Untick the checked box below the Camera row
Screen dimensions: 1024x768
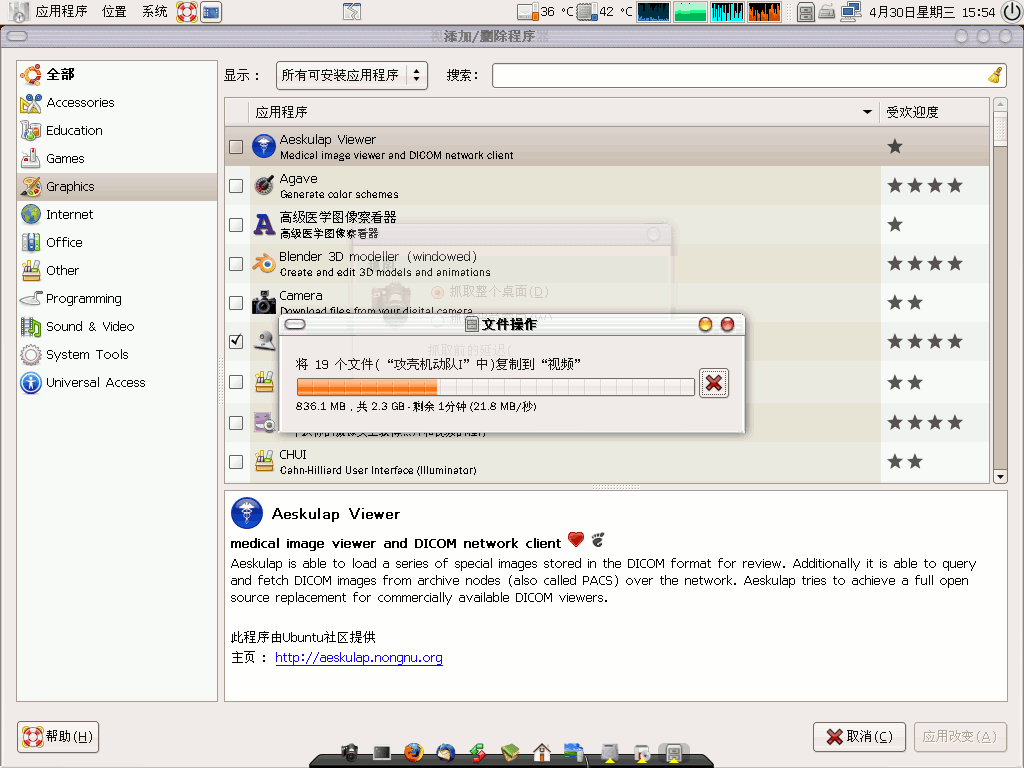point(236,342)
